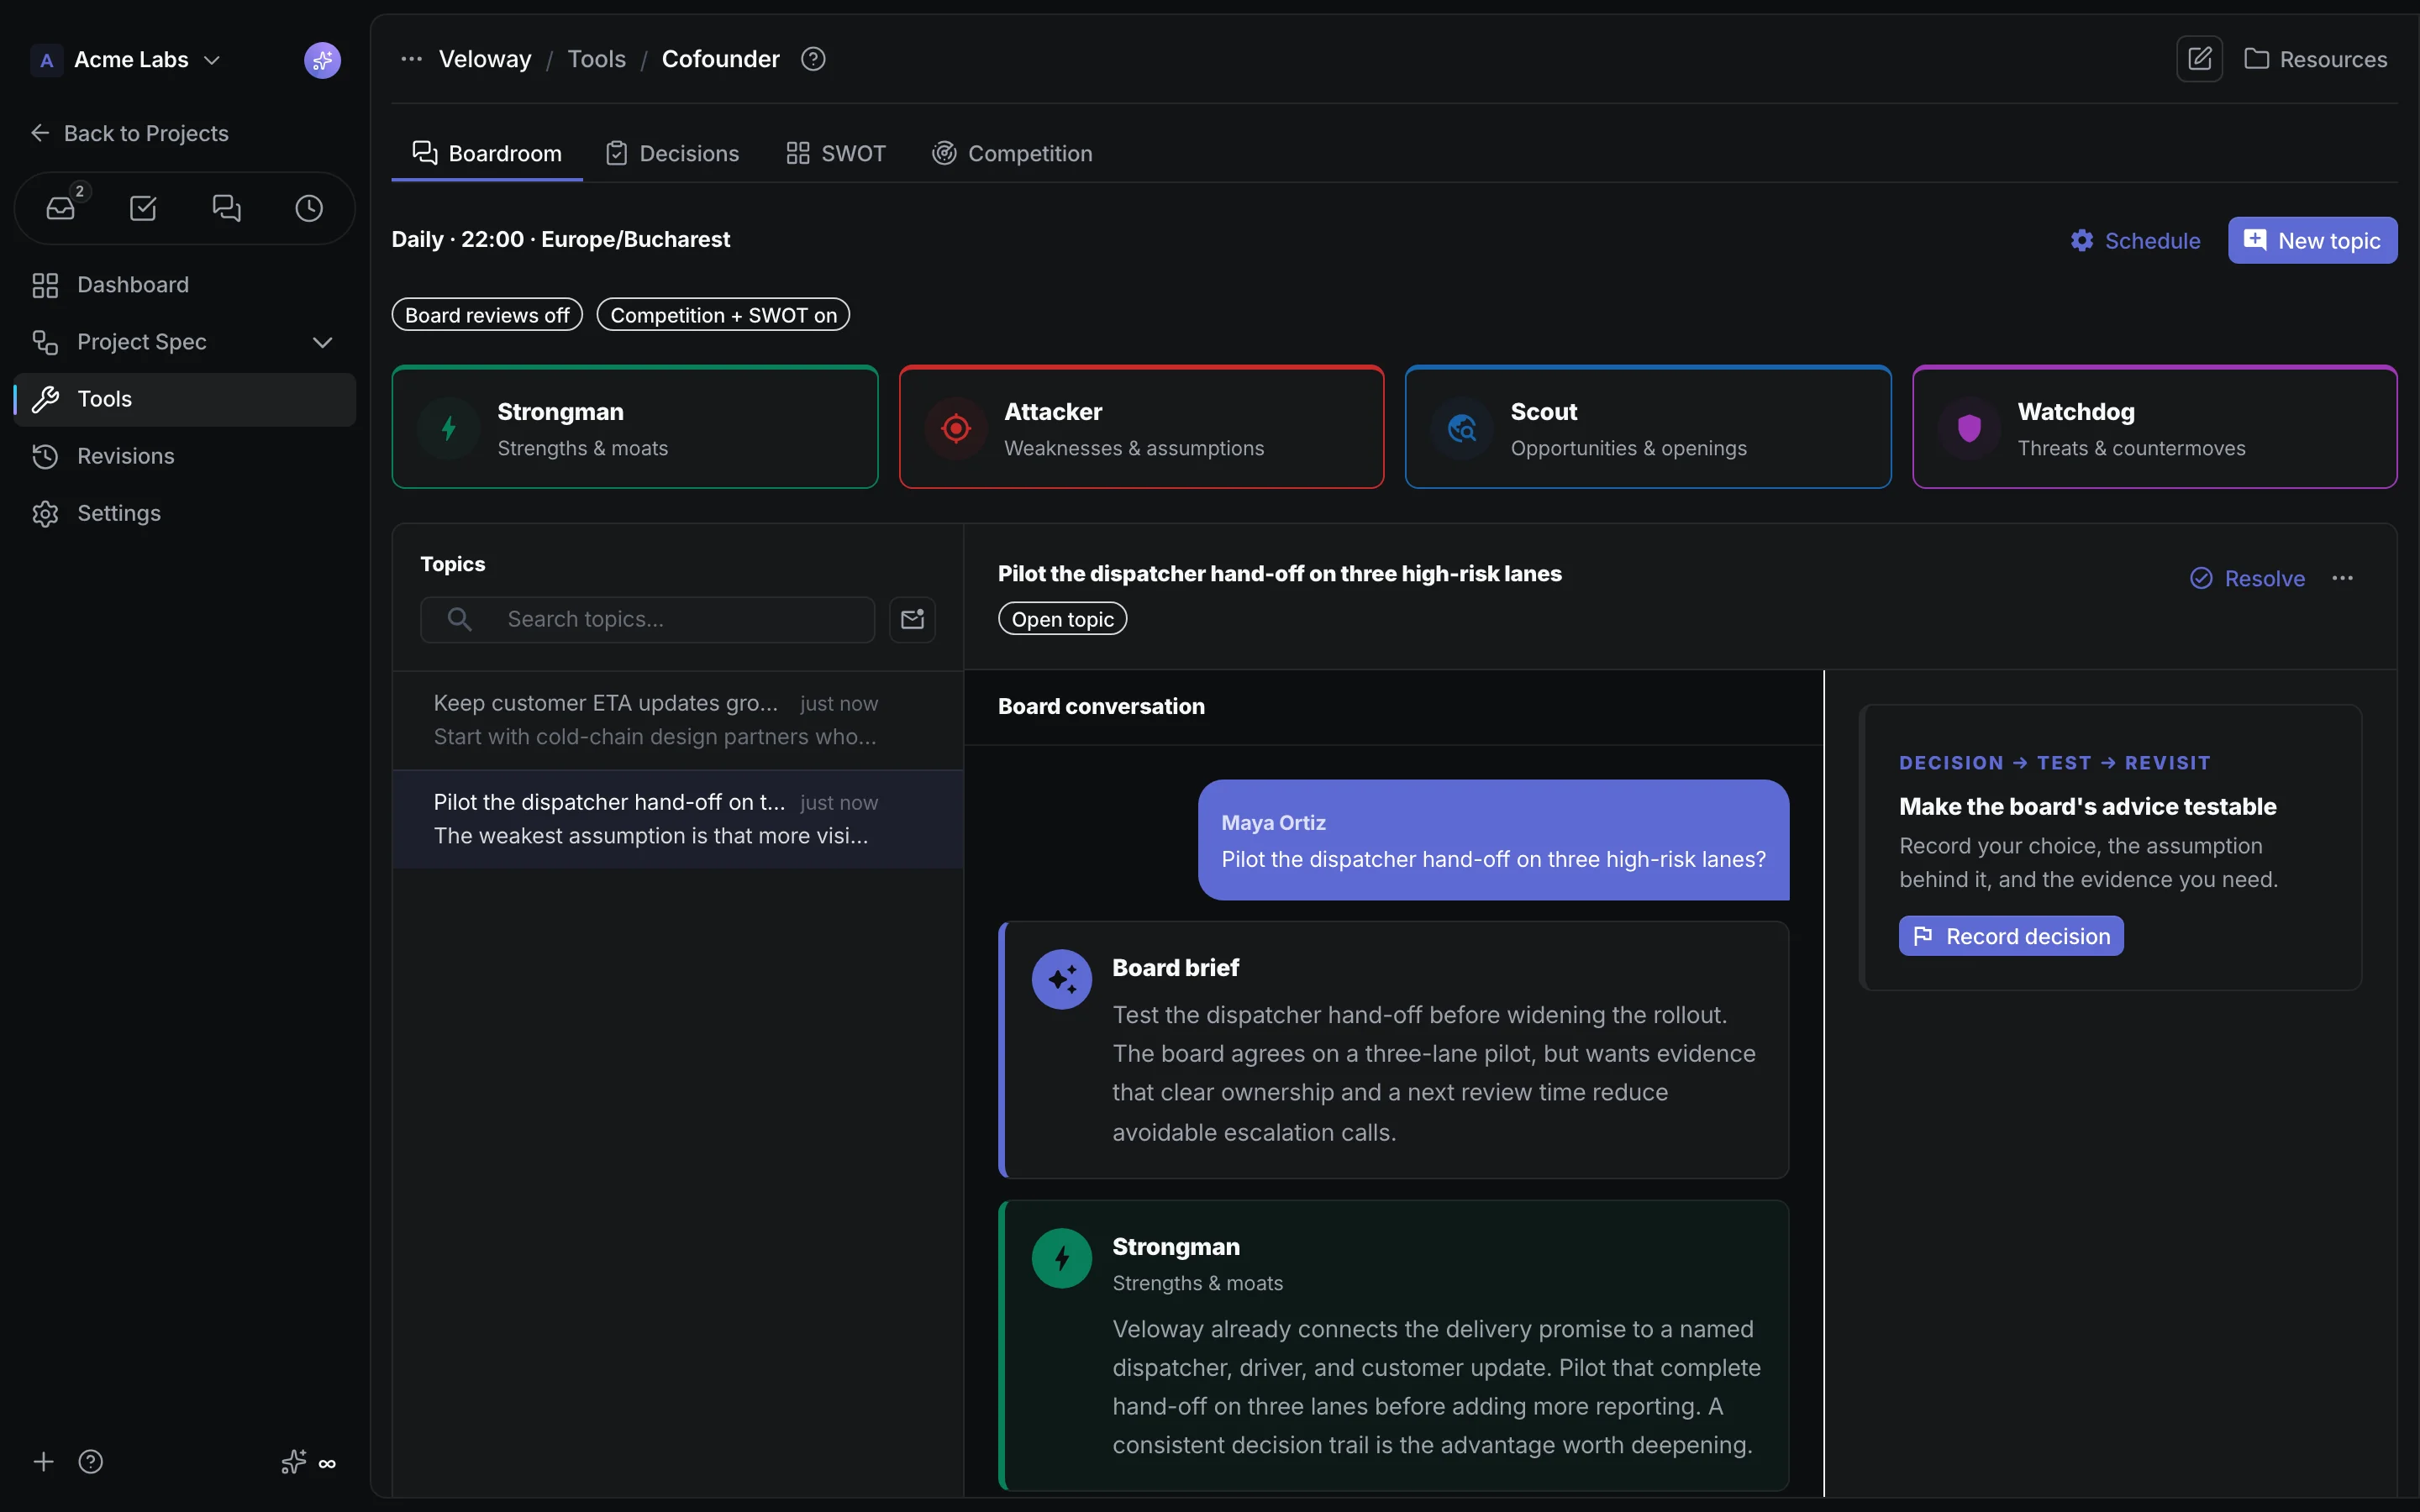
Task: Expand the Project Spec chevron
Action: pos(322,342)
